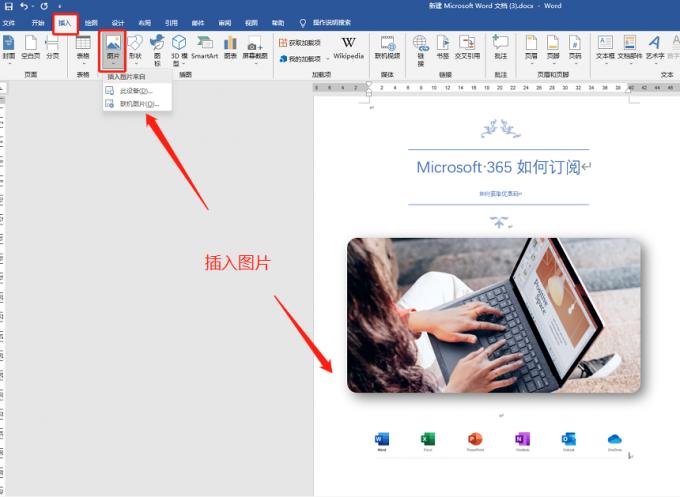Image resolution: width=680 pixels, height=497 pixels.
Task: Open the Page Number (页码) button
Action: click(x=575, y=49)
